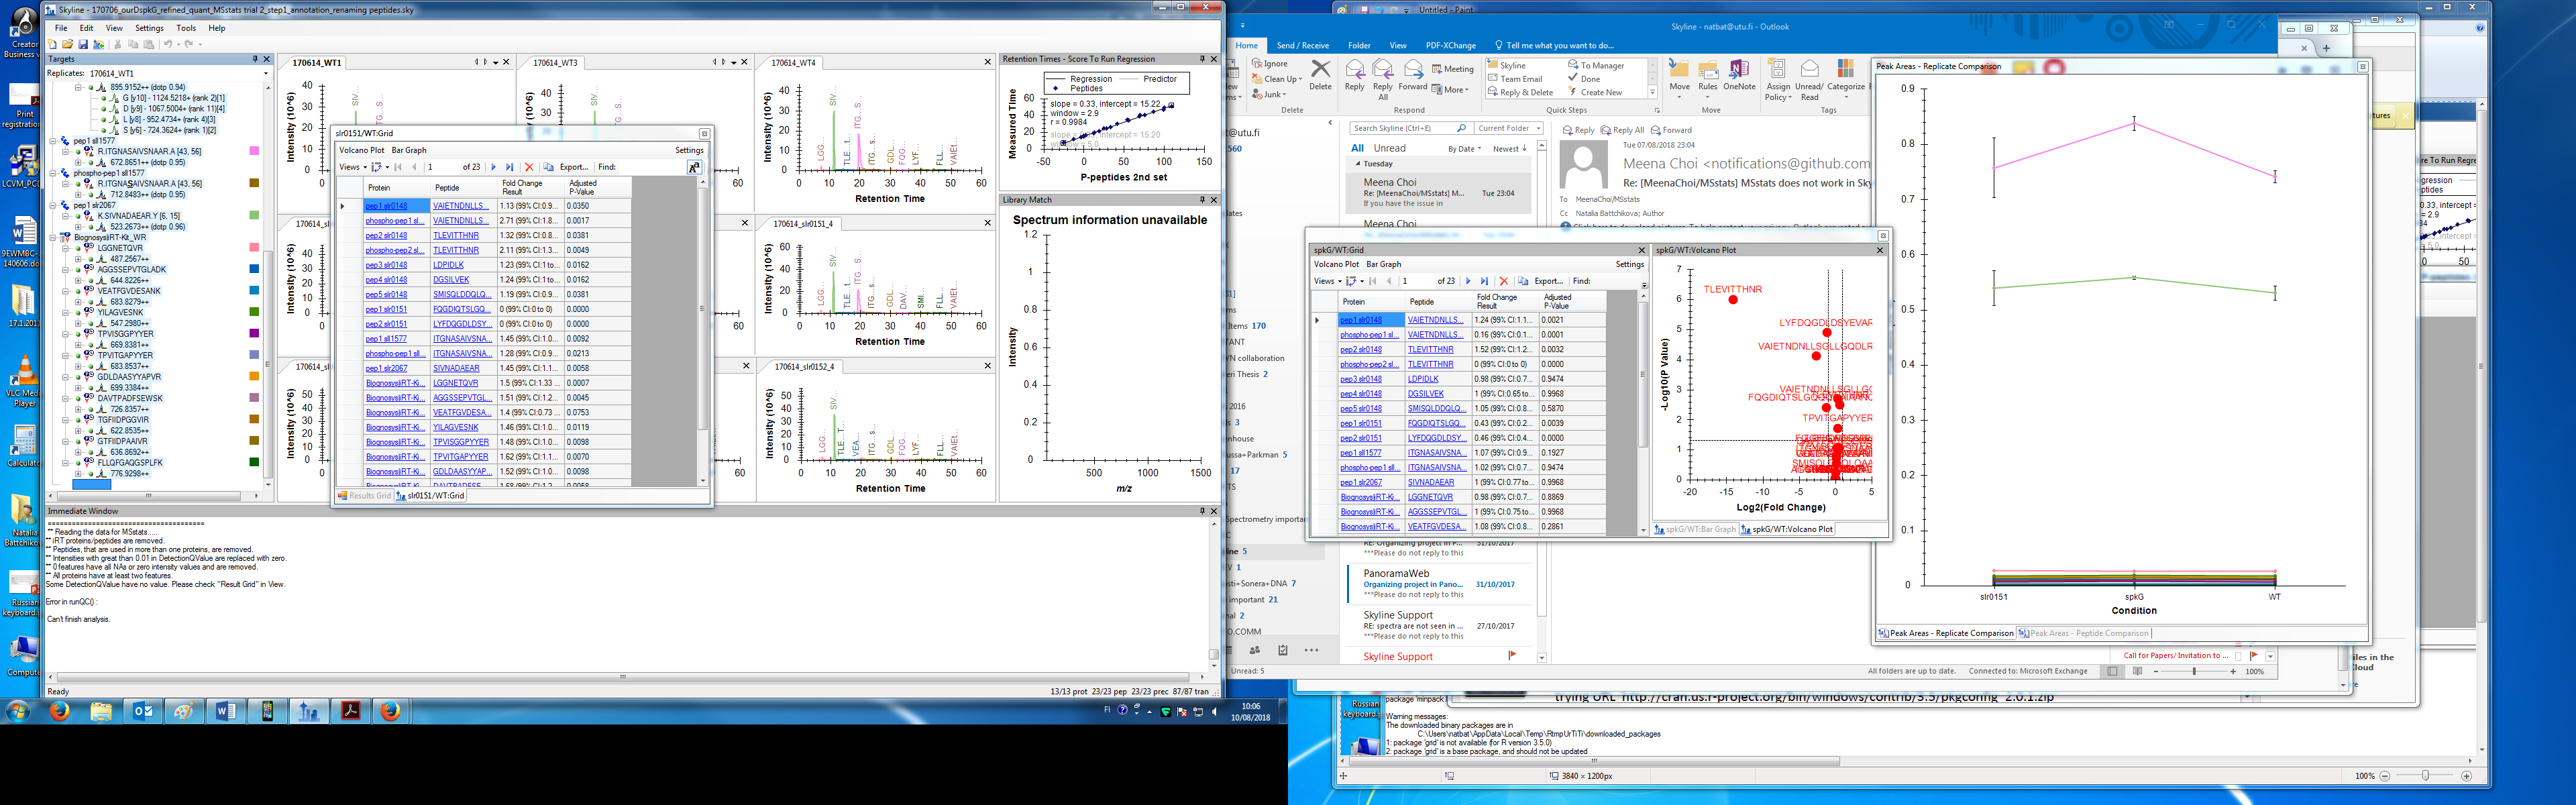Open the Settings menu in Skyline
The image size is (2576, 805).
[149, 28]
